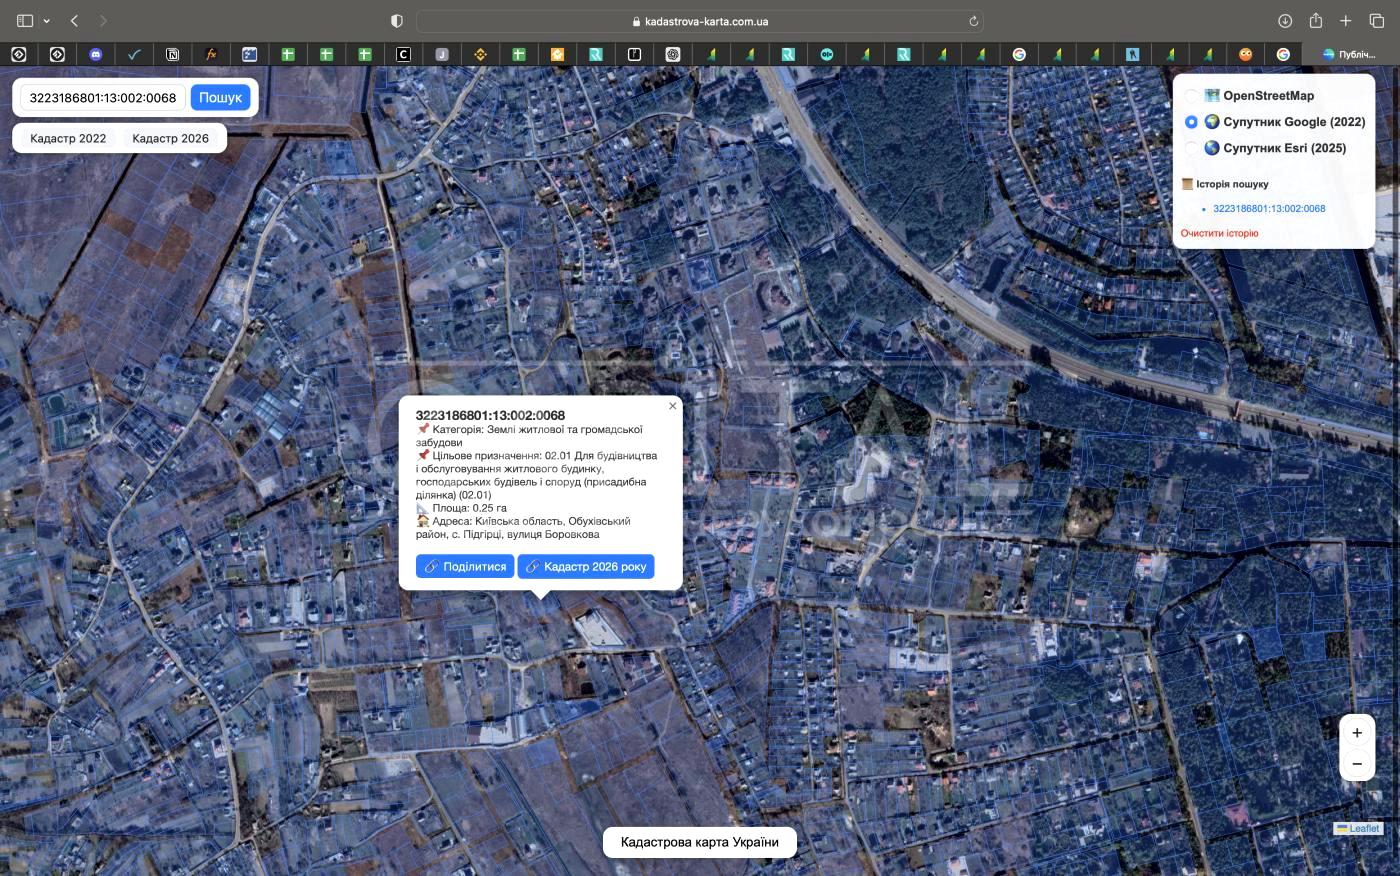Click the Кадастрова карта України label

[700, 842]
